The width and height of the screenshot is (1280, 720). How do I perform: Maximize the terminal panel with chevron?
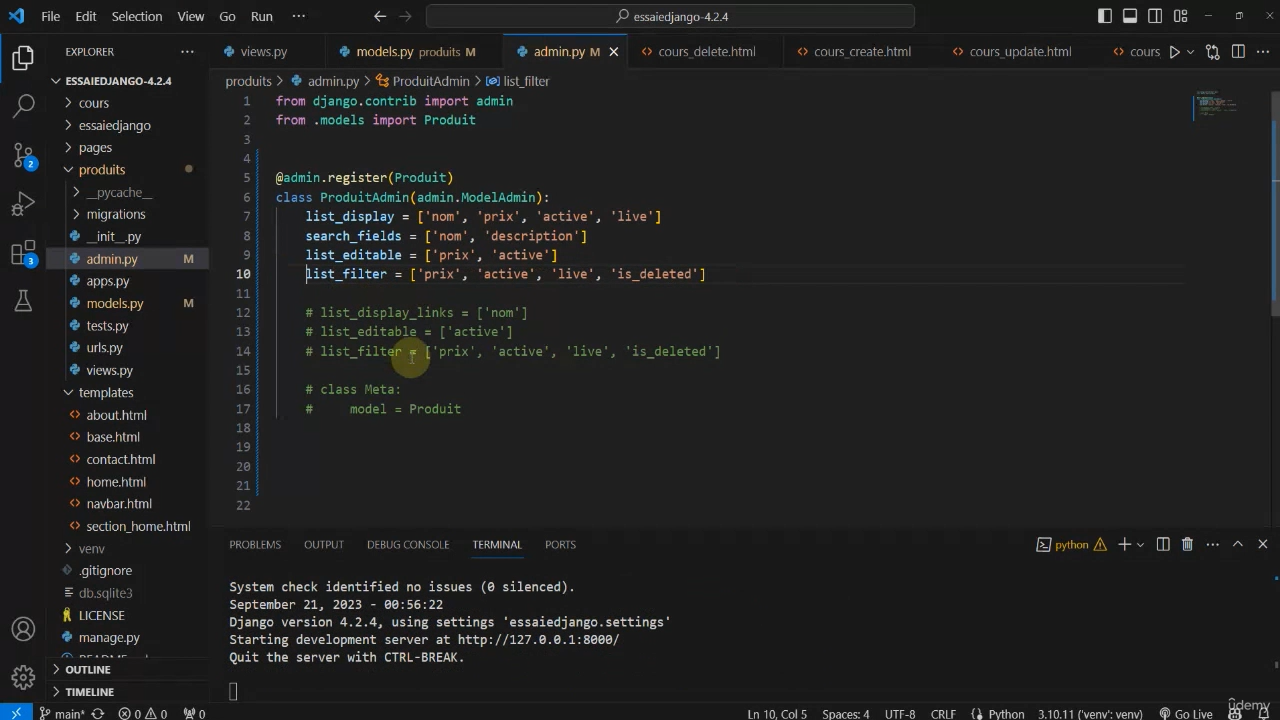coord(1237,544)
